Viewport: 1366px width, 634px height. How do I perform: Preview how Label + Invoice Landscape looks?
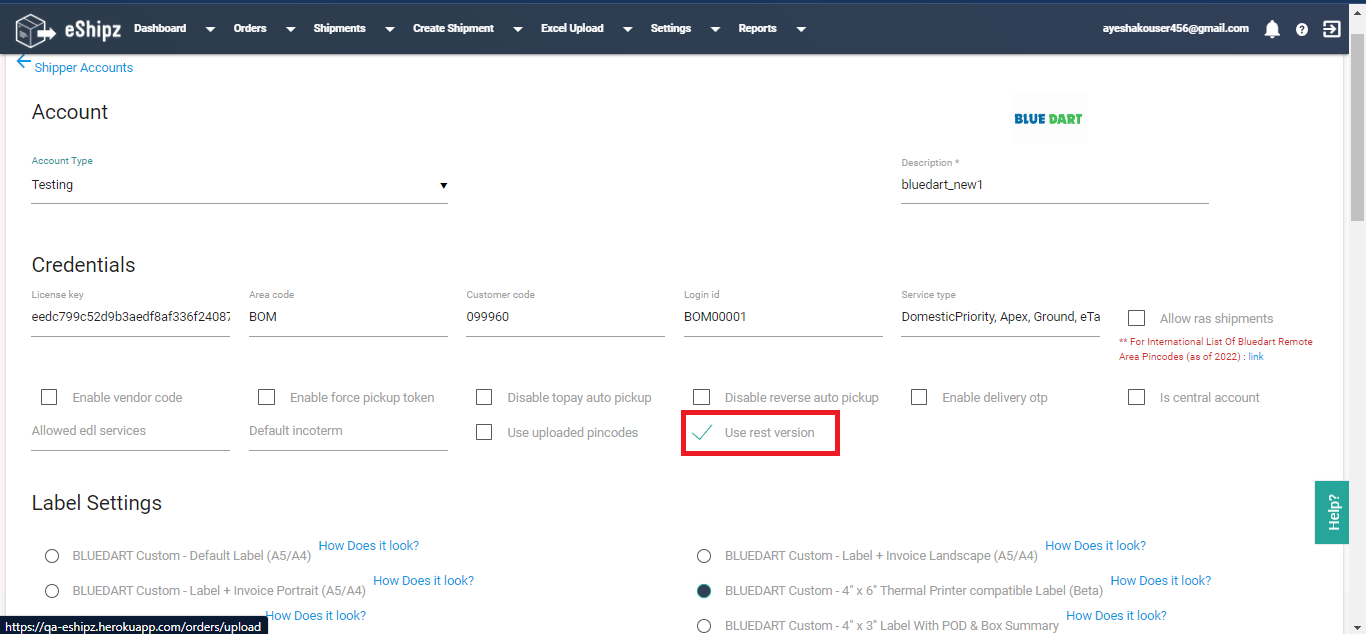[x=1095, y=546]
